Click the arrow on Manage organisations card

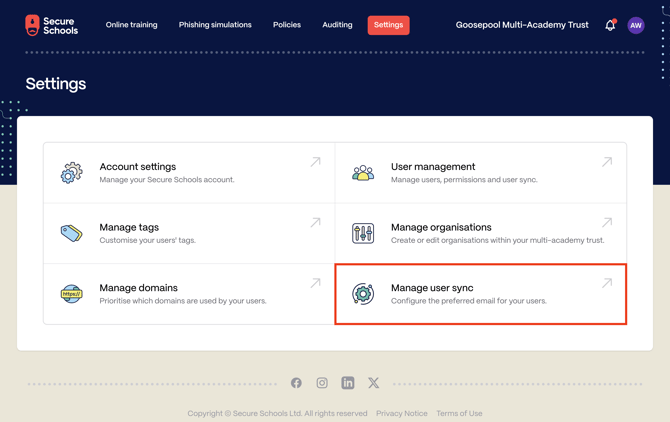pyautogui.click(x=607, y=223)
